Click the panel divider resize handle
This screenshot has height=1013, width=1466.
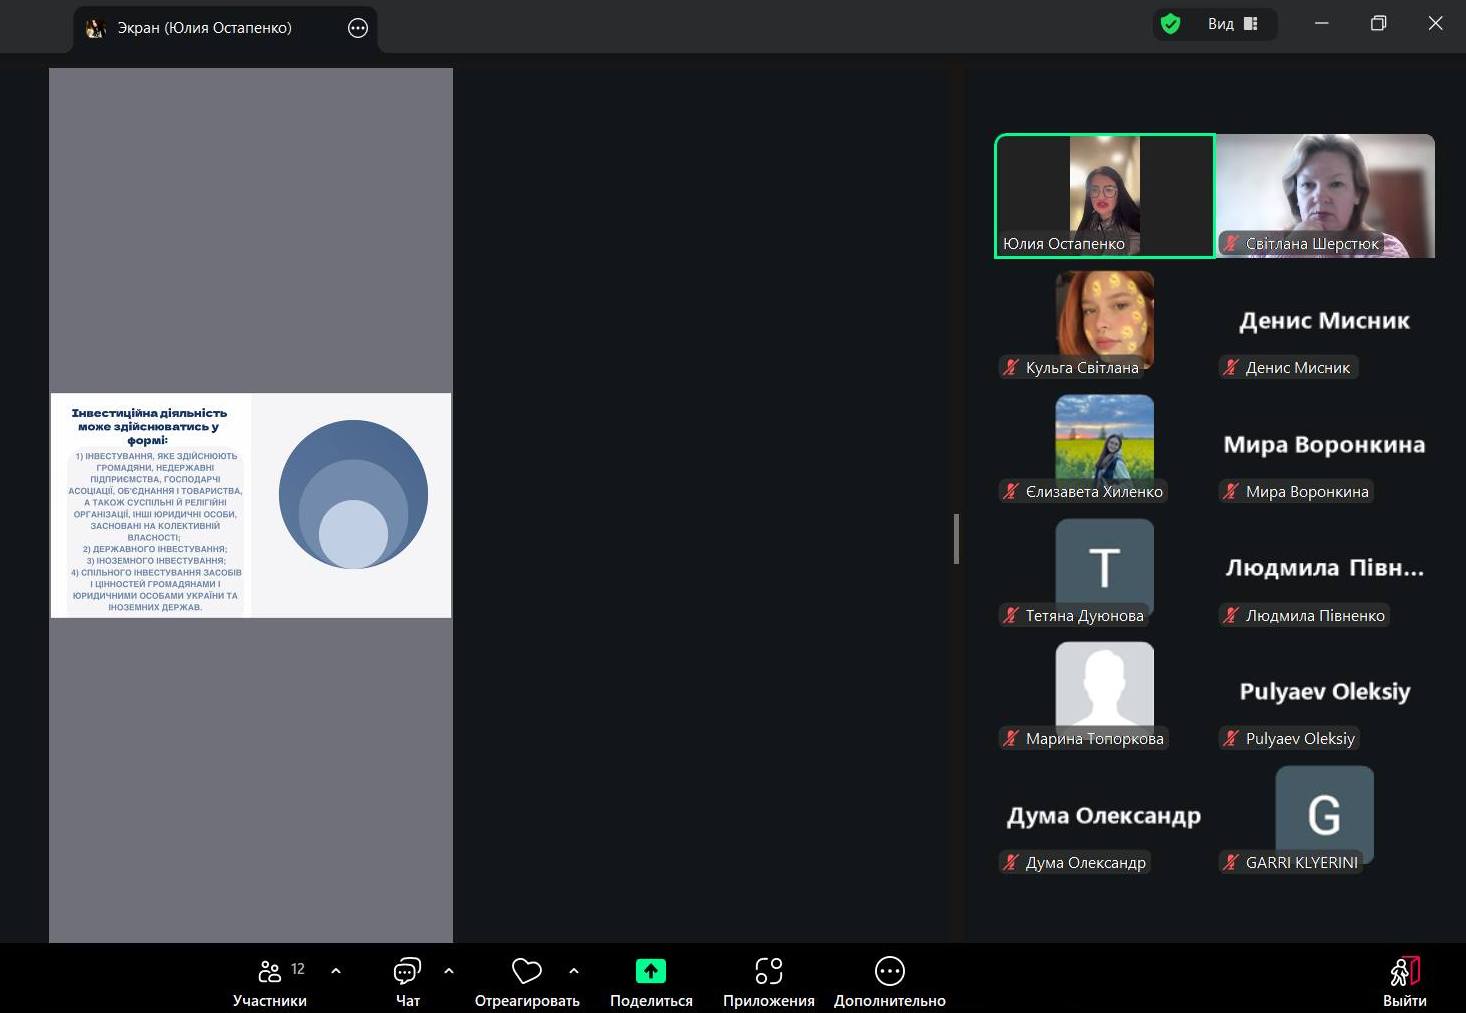[x=957, y=539]
